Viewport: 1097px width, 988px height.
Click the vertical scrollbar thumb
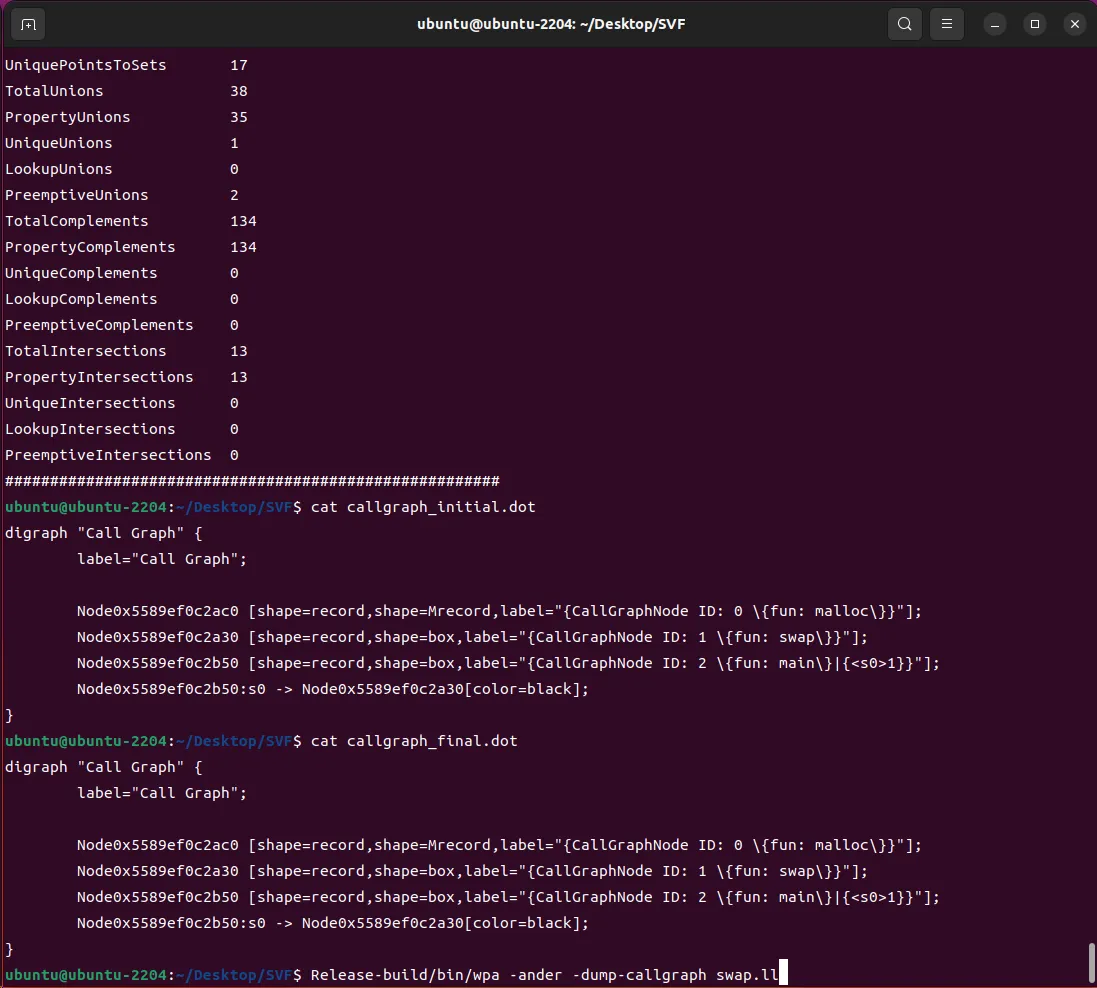pos(1091,963)
